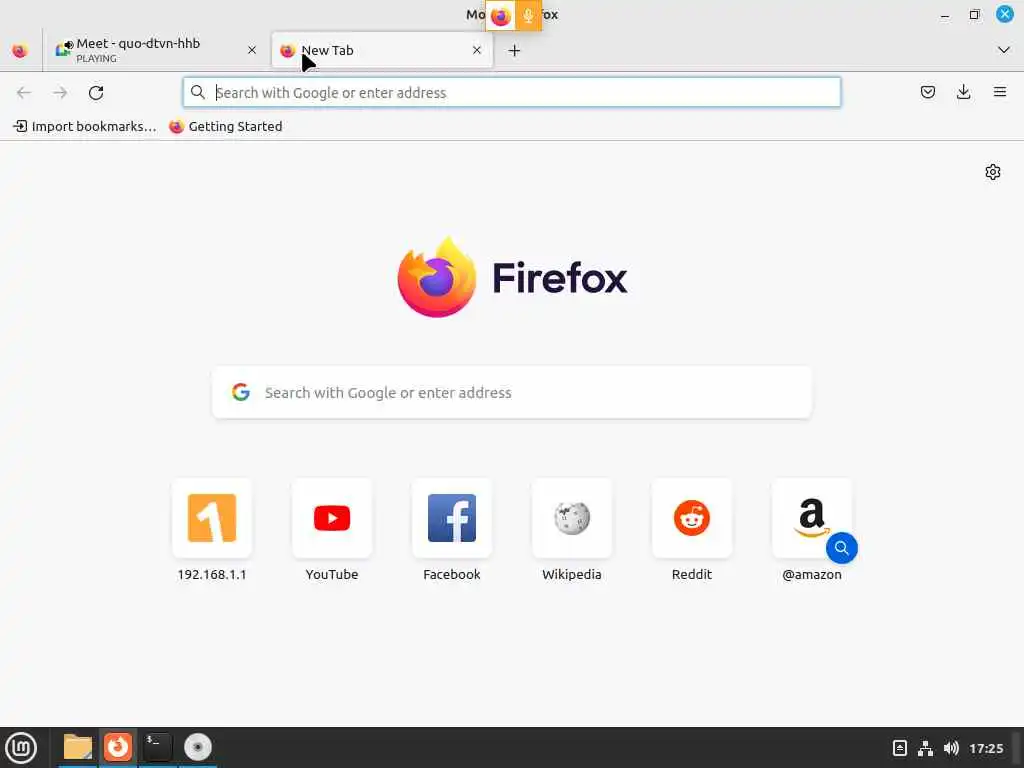Viewport: 1024px width, 768px height.
Task: Reload the current page
Action: [x=96, y=93]
